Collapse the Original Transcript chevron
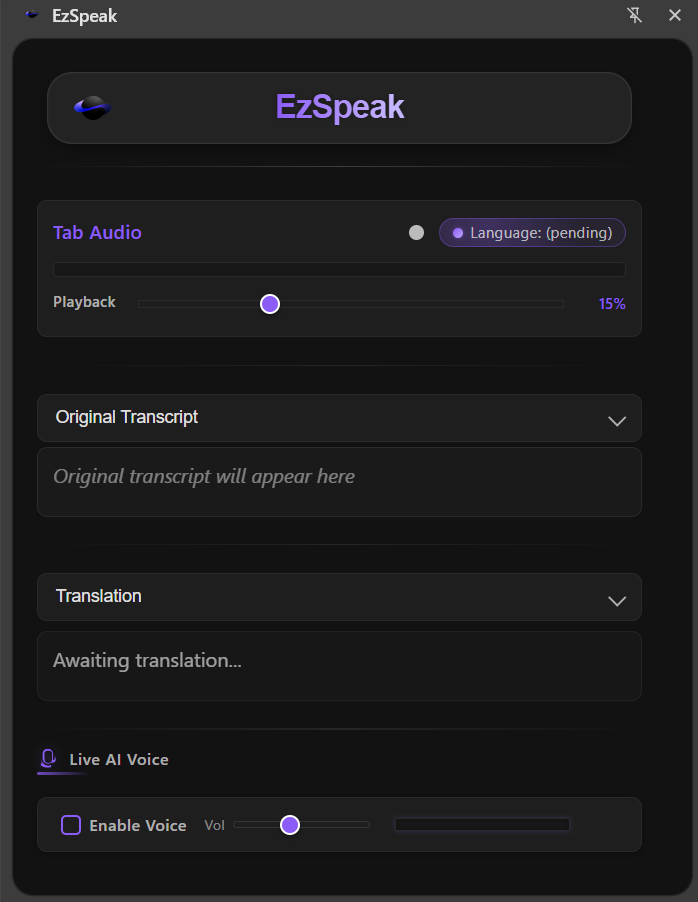This screenshot has width=698, height=902. tap(617, 421)
